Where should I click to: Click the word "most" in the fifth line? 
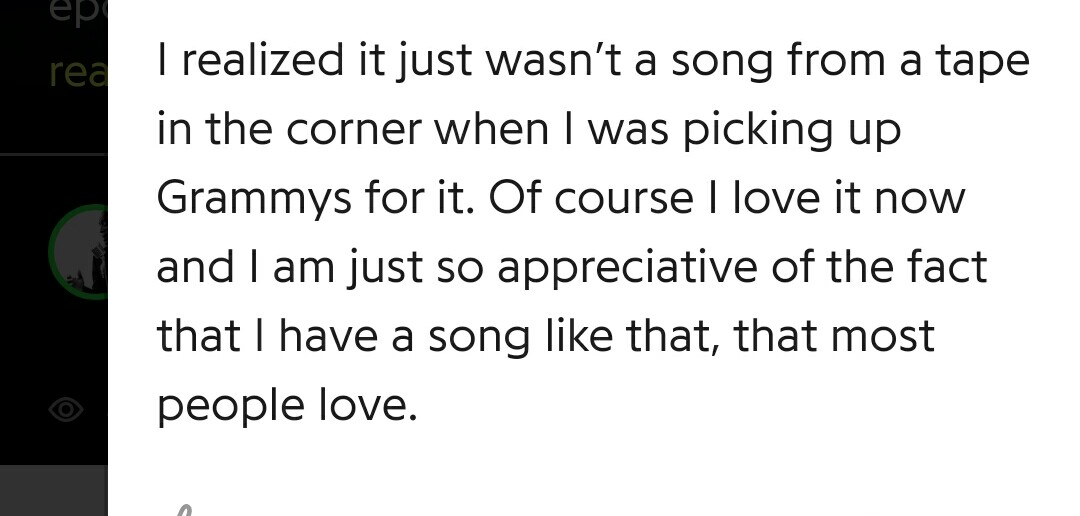click(884, 336)
